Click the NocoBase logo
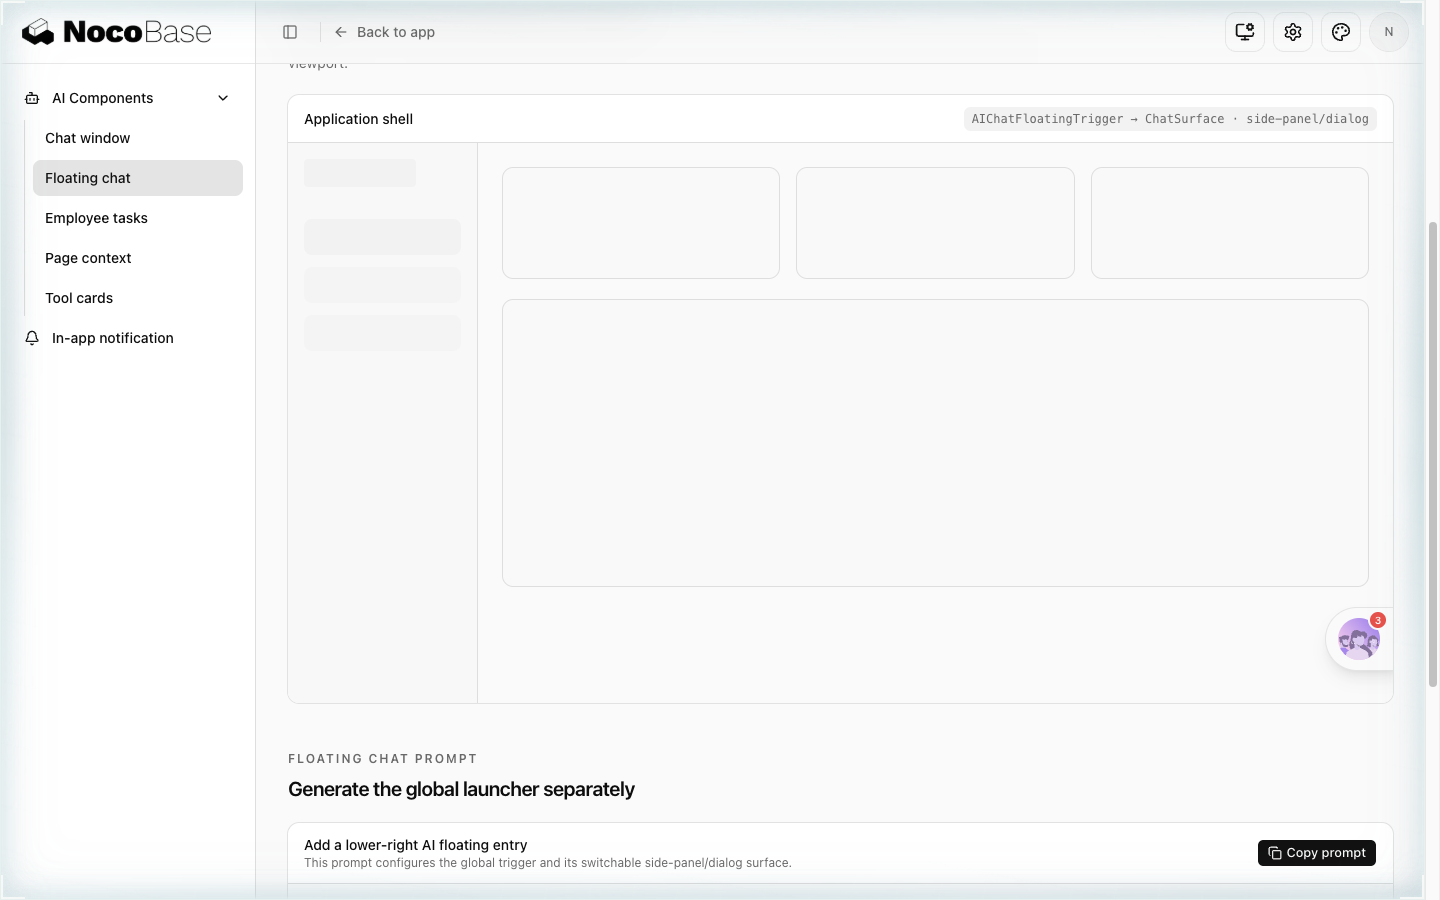Image resolution: width=1440 pixels, height=900 pixels. pos(117,32)
